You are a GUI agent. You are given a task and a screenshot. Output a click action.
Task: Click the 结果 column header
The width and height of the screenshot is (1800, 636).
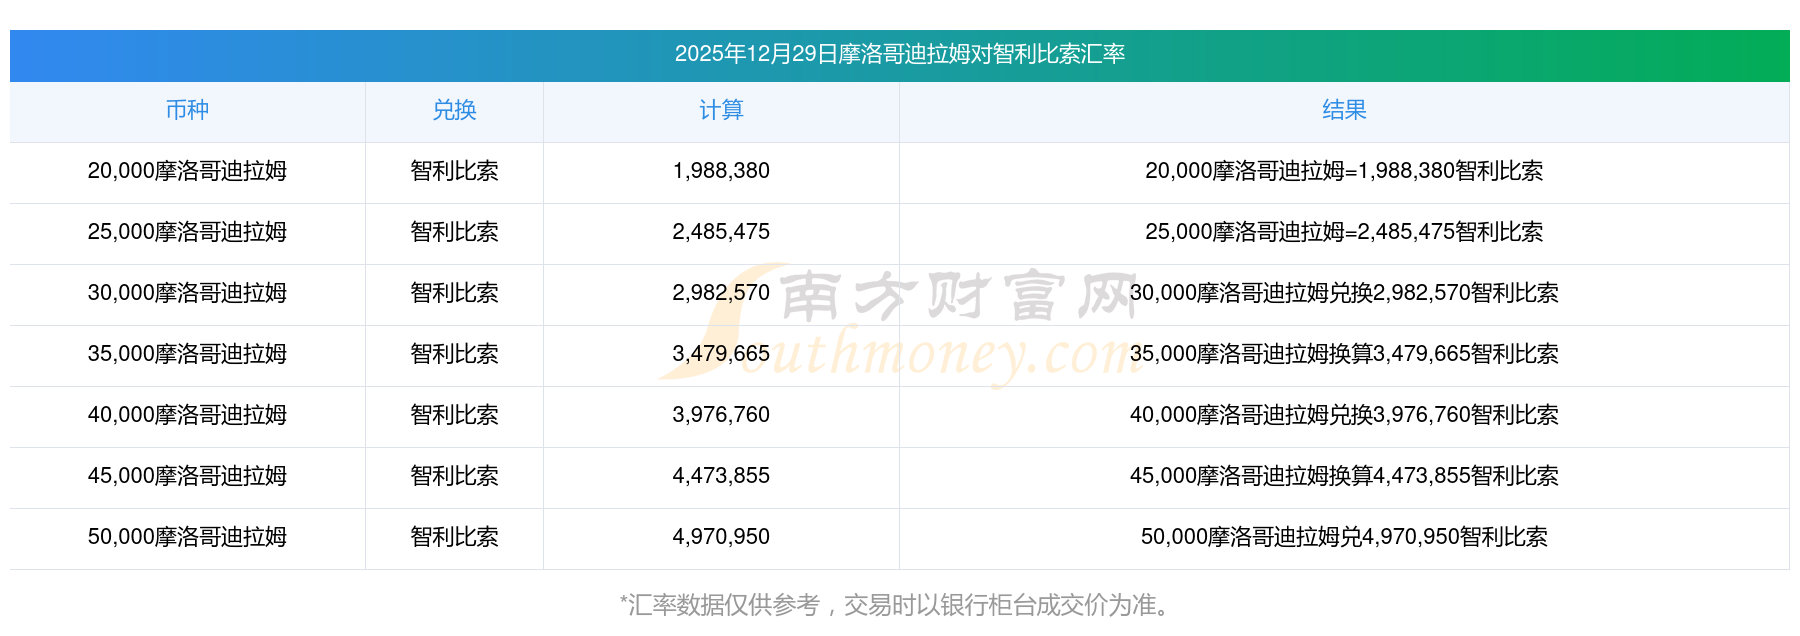tap(1344, 110)
